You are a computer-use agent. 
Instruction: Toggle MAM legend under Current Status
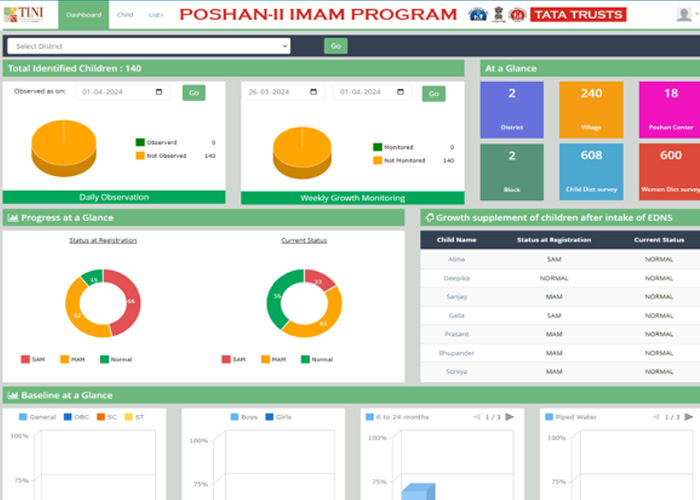(273, 359)
